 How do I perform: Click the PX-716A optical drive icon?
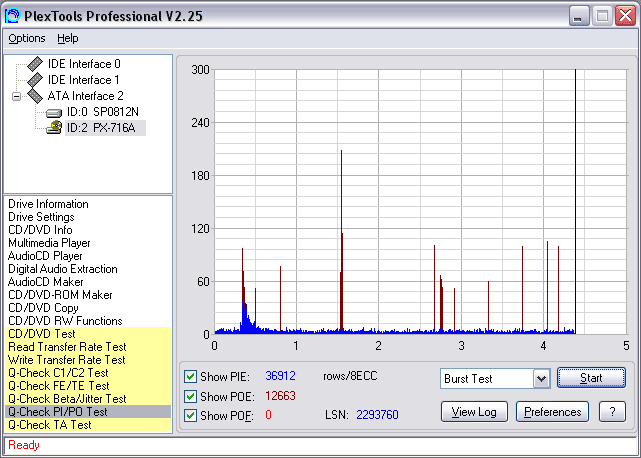54,128
